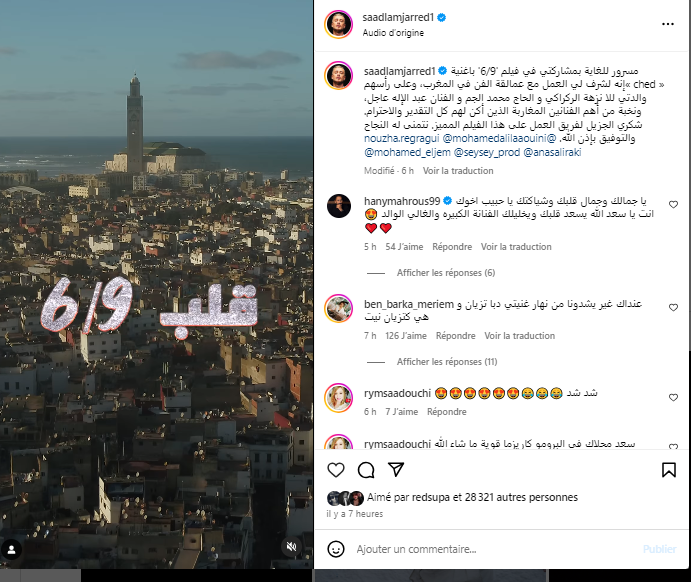This screenshot has height=582, width=691.
Task: Unmute the video sound toggle
Action: (291, 547)
